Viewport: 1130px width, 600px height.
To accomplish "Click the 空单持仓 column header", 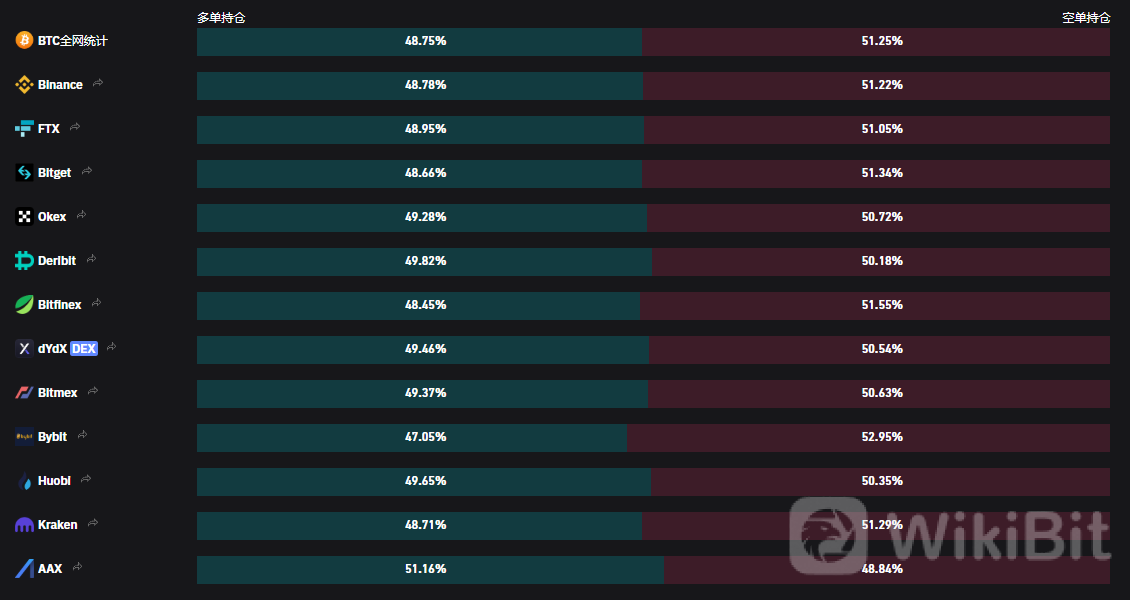I will (x=1086, y=18).
